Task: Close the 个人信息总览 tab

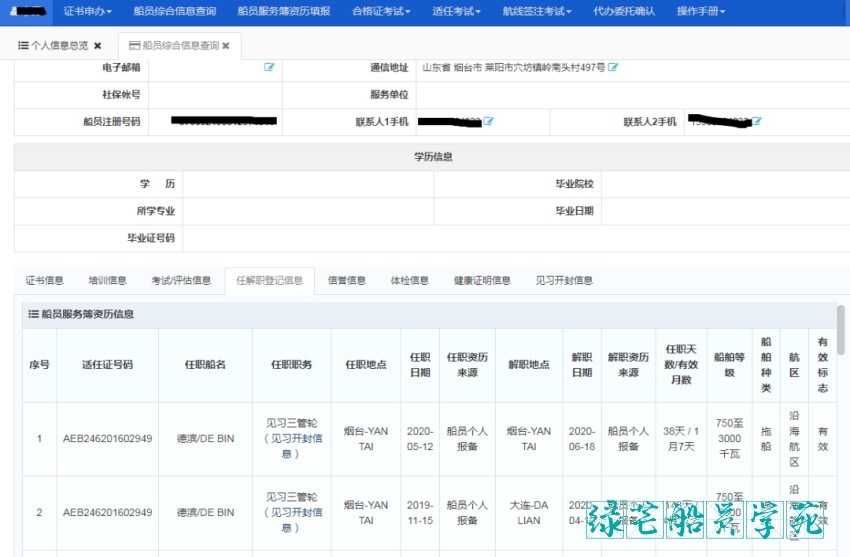Action: pos(98,46)
